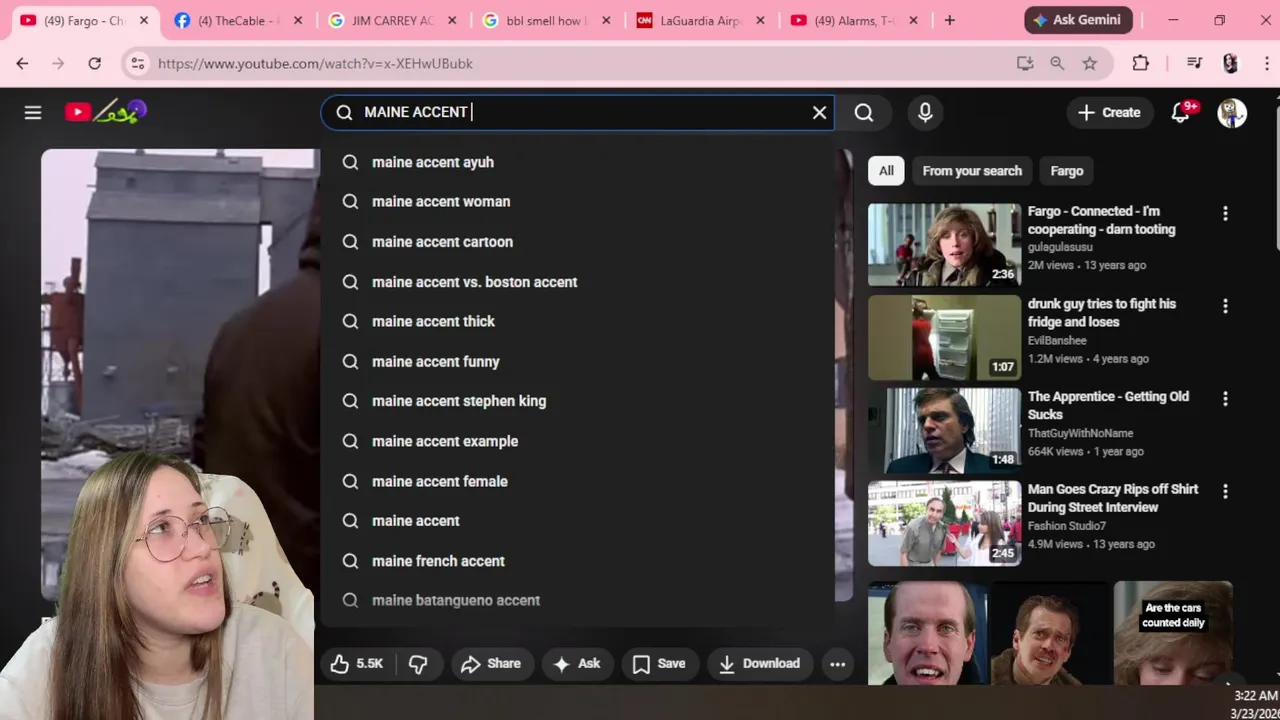Choose the plain maine accent suggestion
This screenshot has height=720, width=1280.
tap(577, 521)
